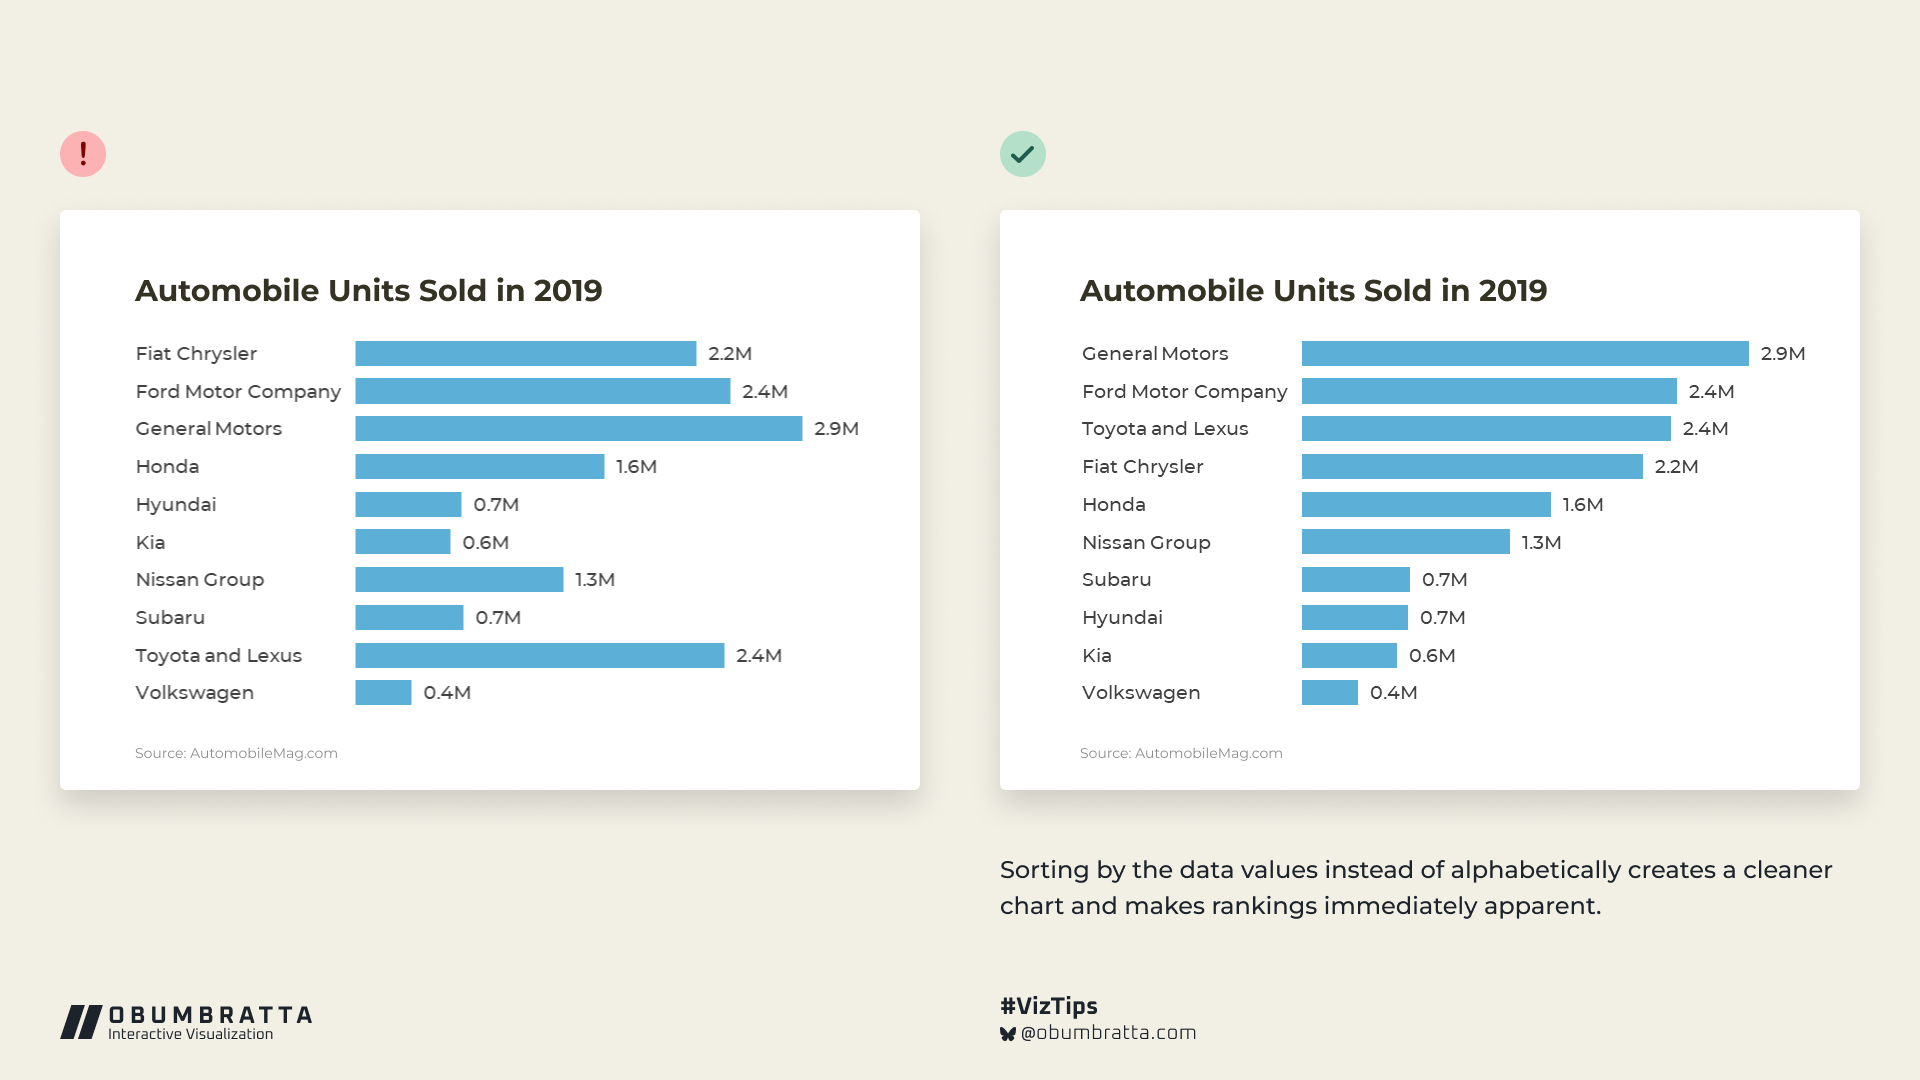Click the #VizTips hashtag
Image resolution: width=1920 pixels, height=1080 pixels.
point(1048,1006)
